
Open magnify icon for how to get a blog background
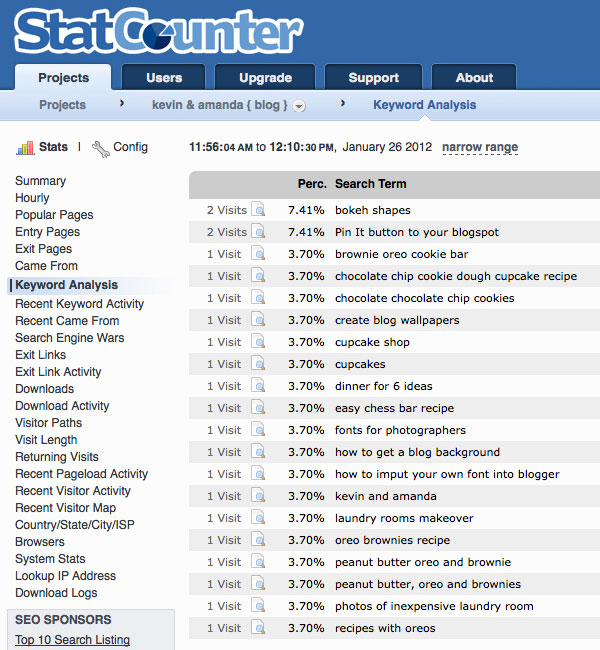[258, 451]
